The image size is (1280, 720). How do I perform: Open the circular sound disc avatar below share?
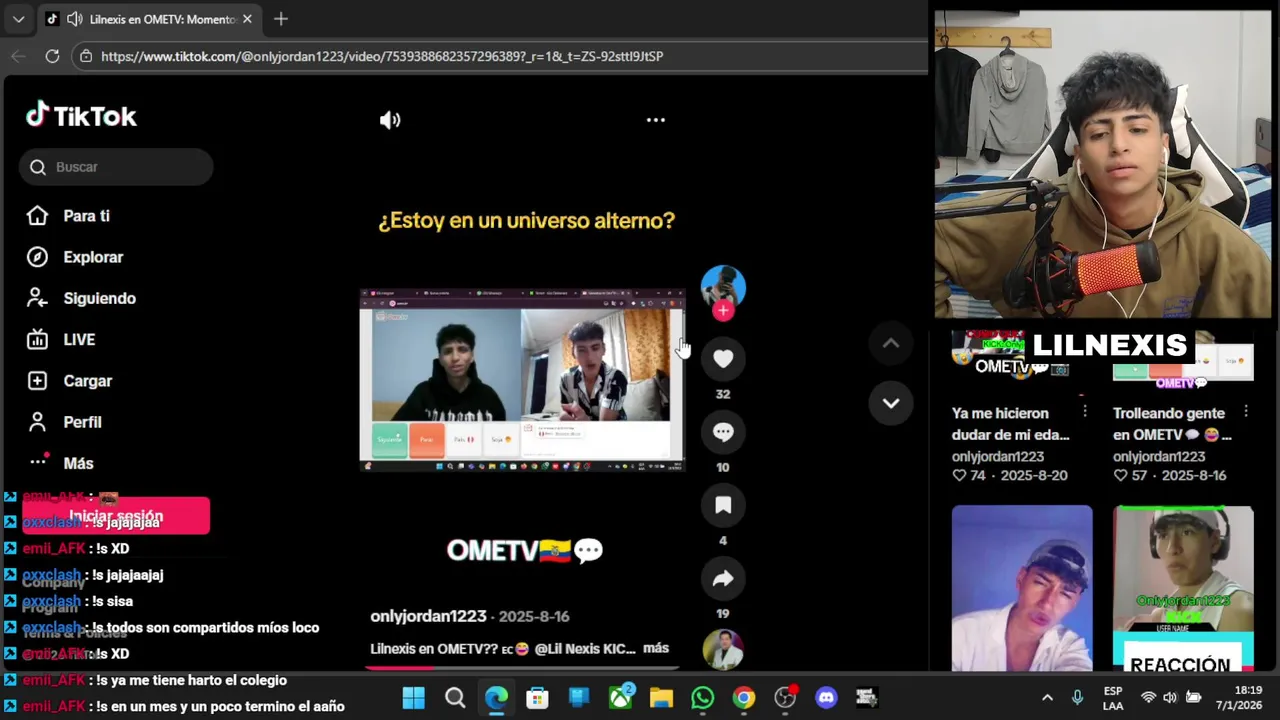723,650
